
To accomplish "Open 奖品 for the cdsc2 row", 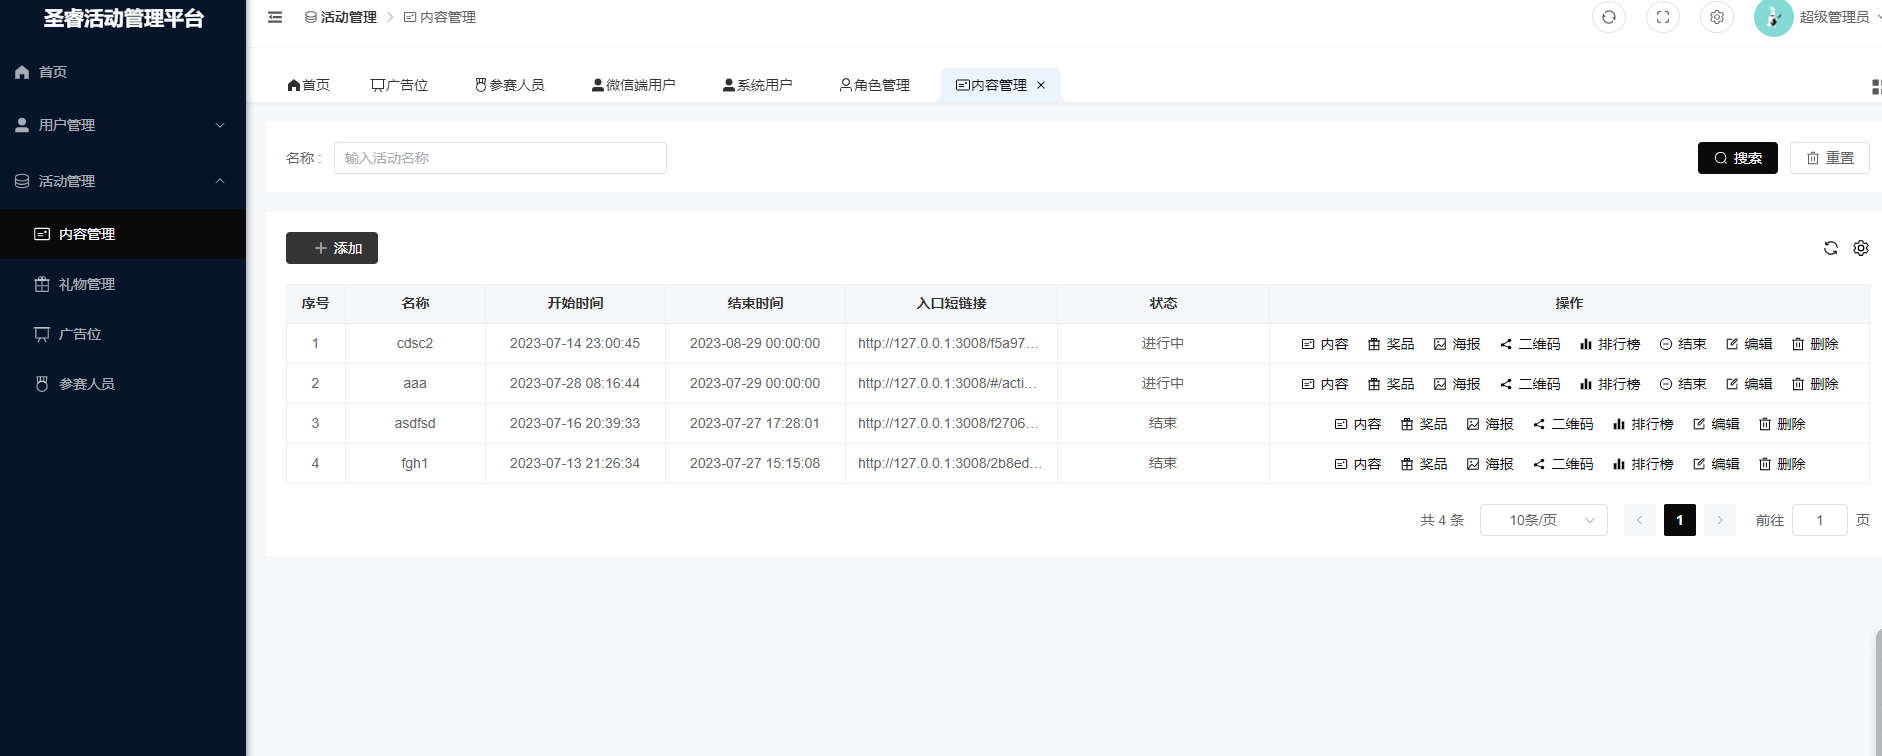I will [x=1391, y=344].
